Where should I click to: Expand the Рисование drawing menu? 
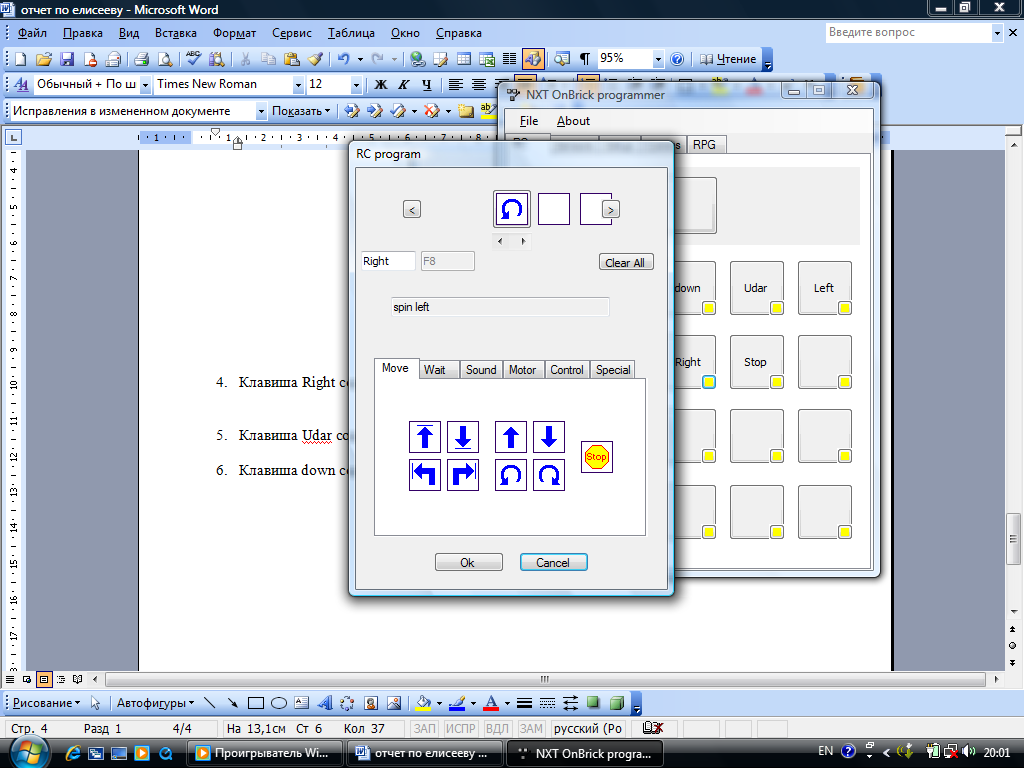click(x=46, y=703)
